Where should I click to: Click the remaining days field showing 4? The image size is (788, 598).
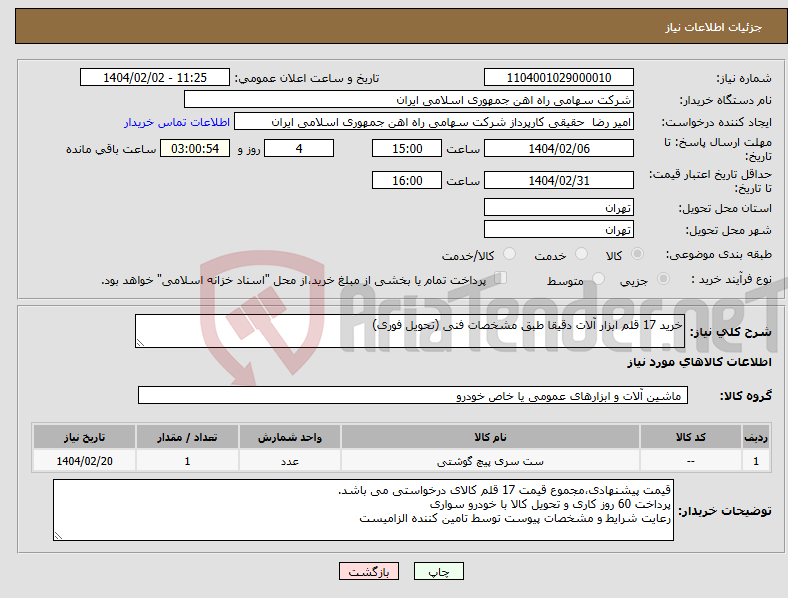tap(299, 148)
